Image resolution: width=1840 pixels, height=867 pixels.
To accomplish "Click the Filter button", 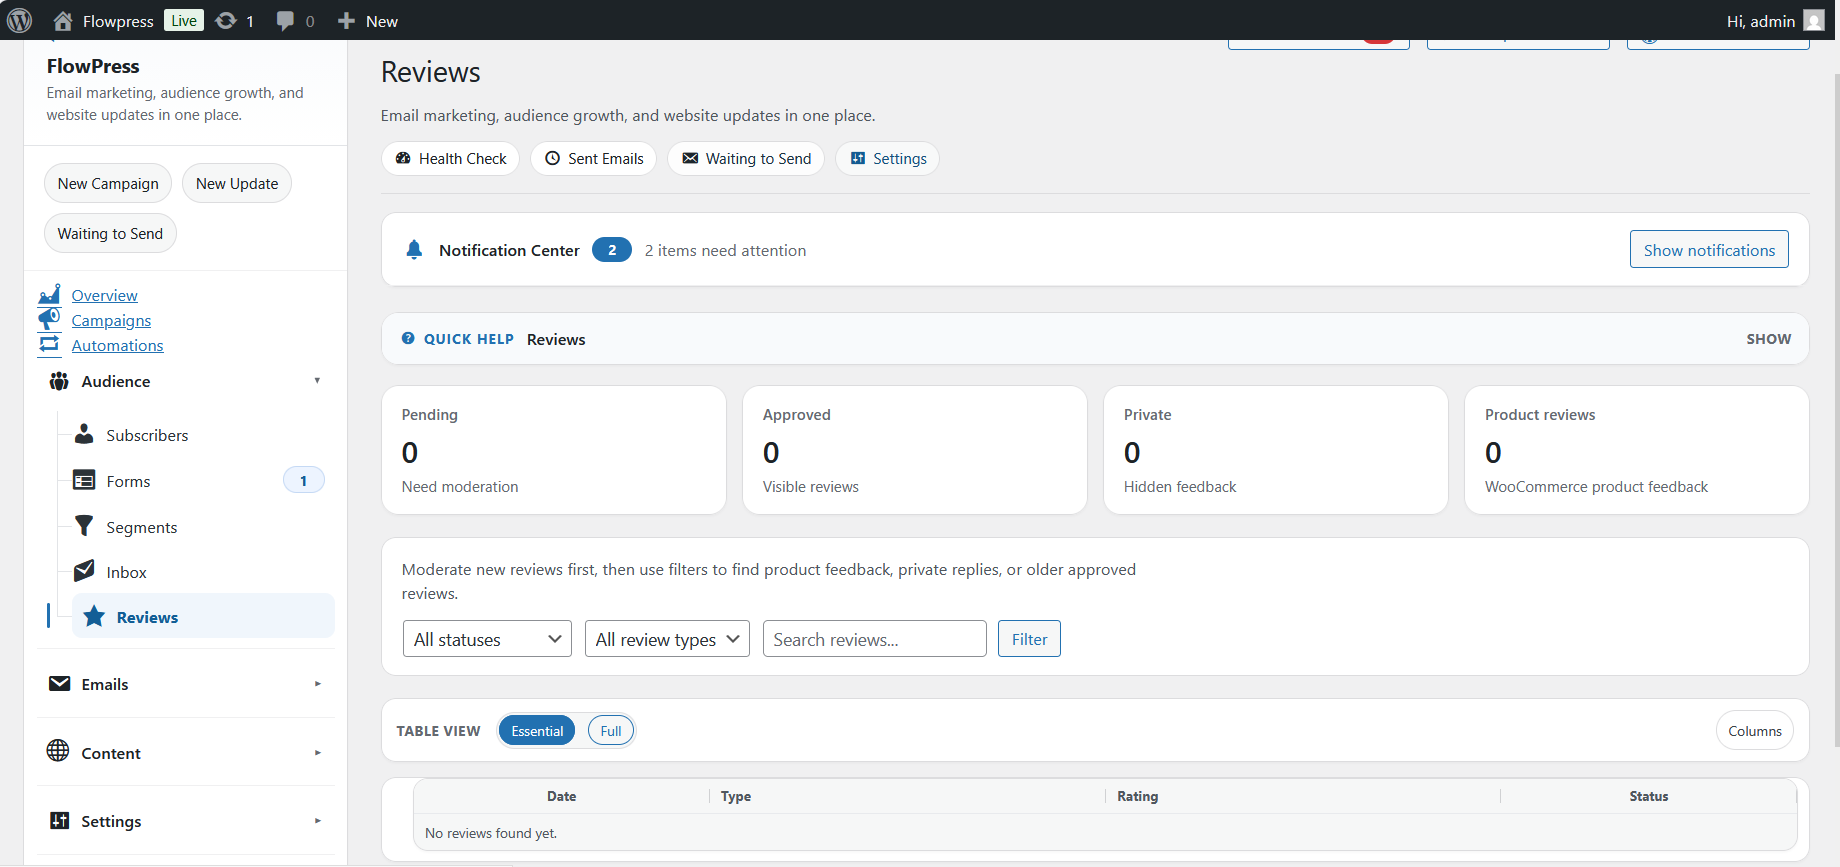I will click(1029, 639).
